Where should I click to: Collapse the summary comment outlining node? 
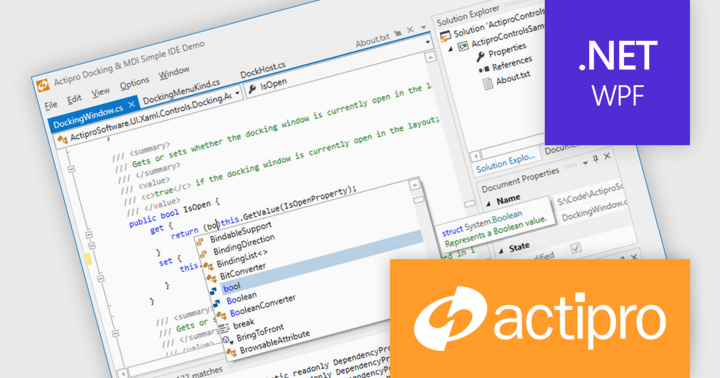point(72,169)
